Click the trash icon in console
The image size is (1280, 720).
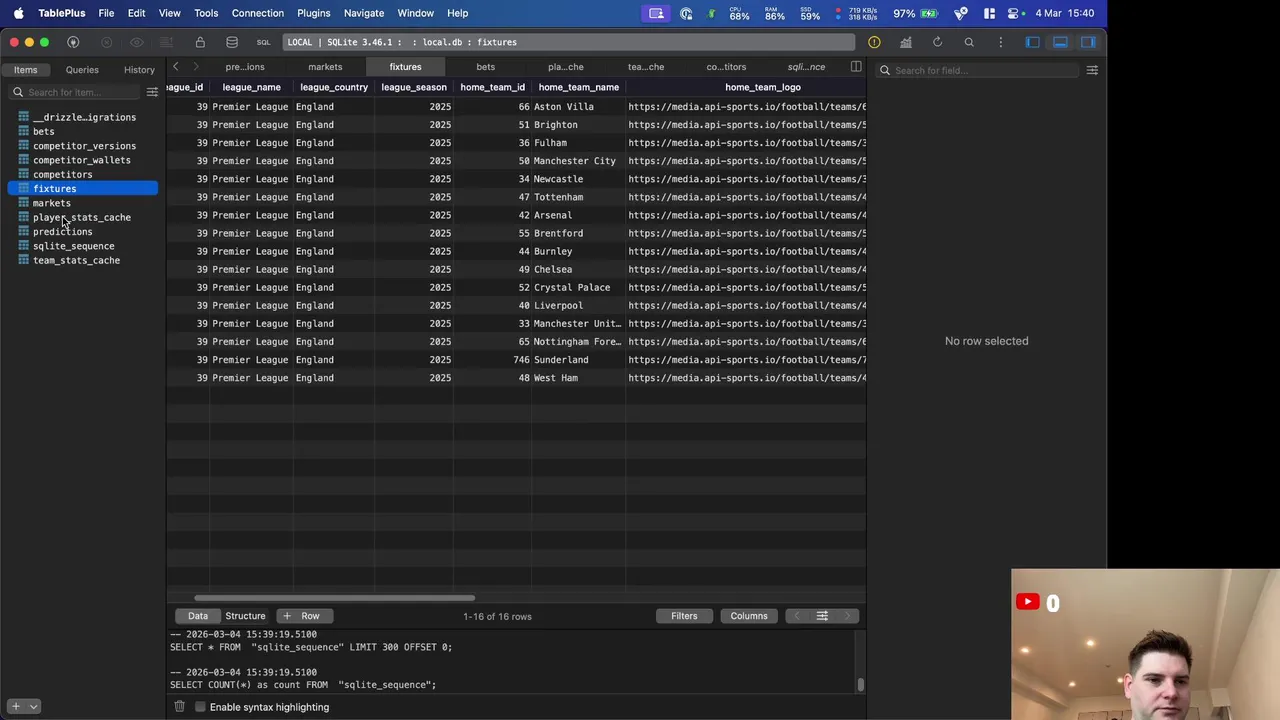coord(179,707)
